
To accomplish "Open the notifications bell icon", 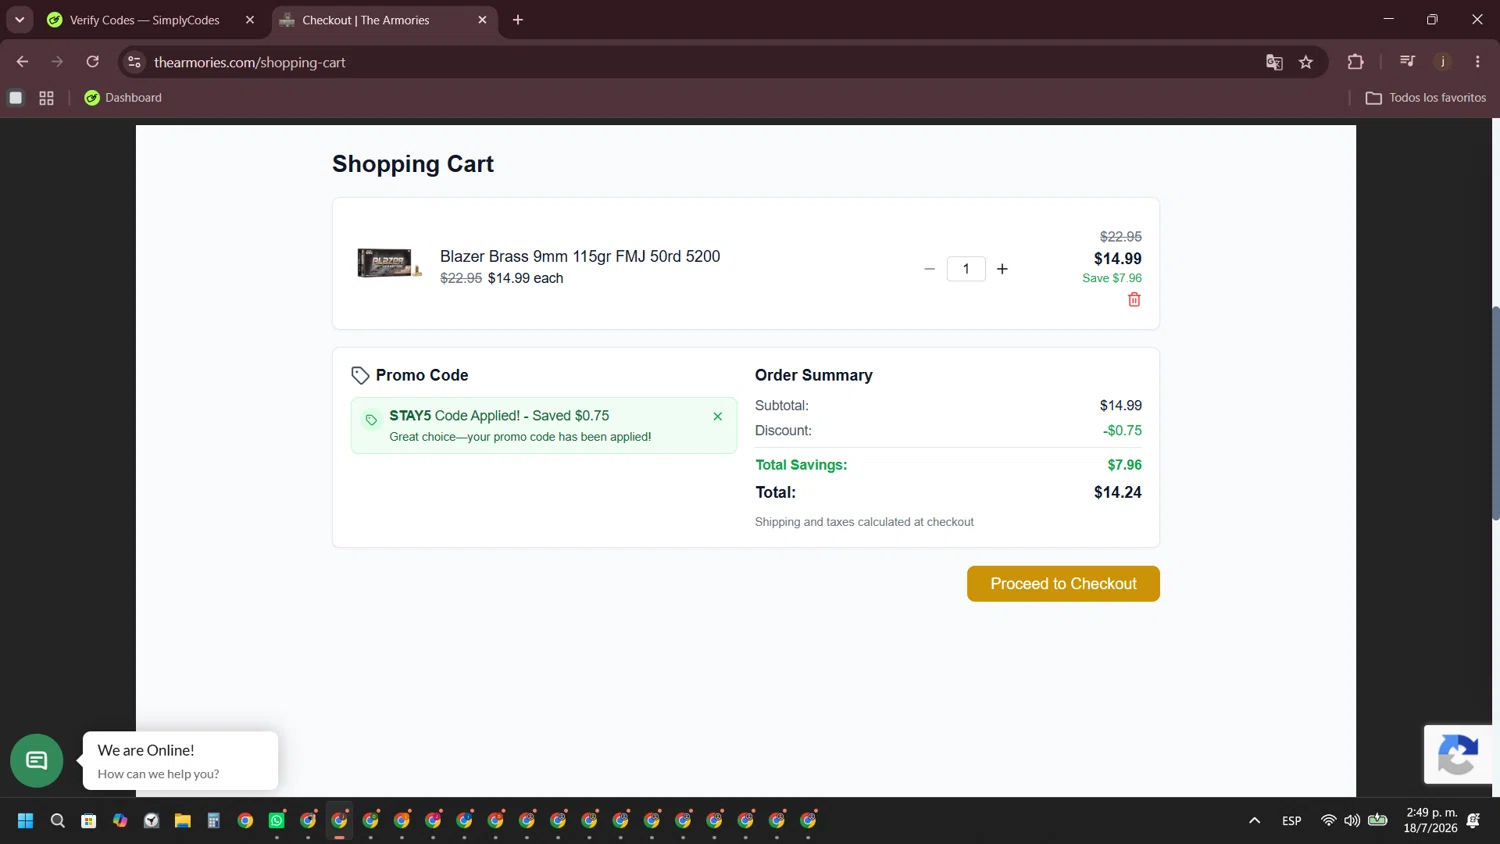I will click(x=1474, y=821).
